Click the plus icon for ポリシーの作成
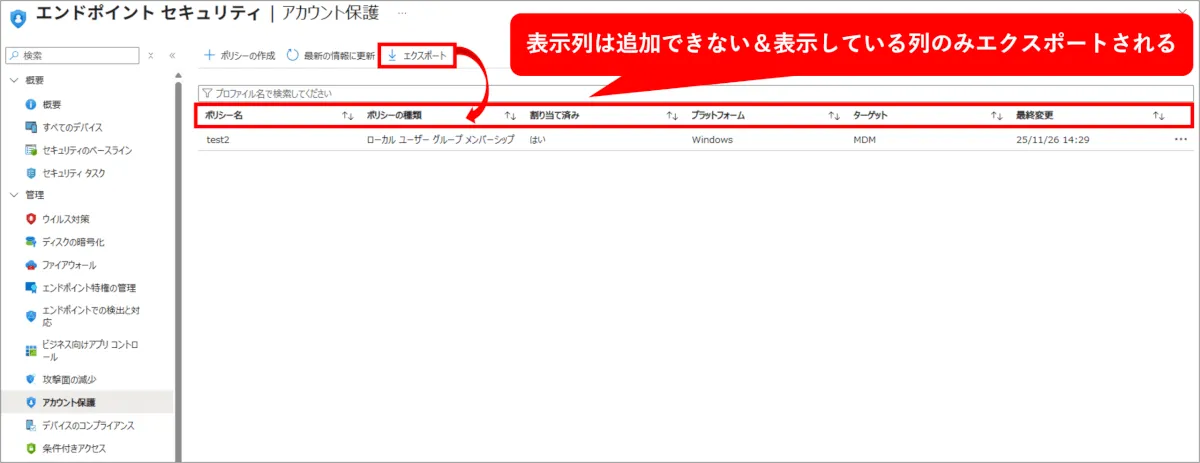This screenshot has width=1200, height=463. [209, 56]
